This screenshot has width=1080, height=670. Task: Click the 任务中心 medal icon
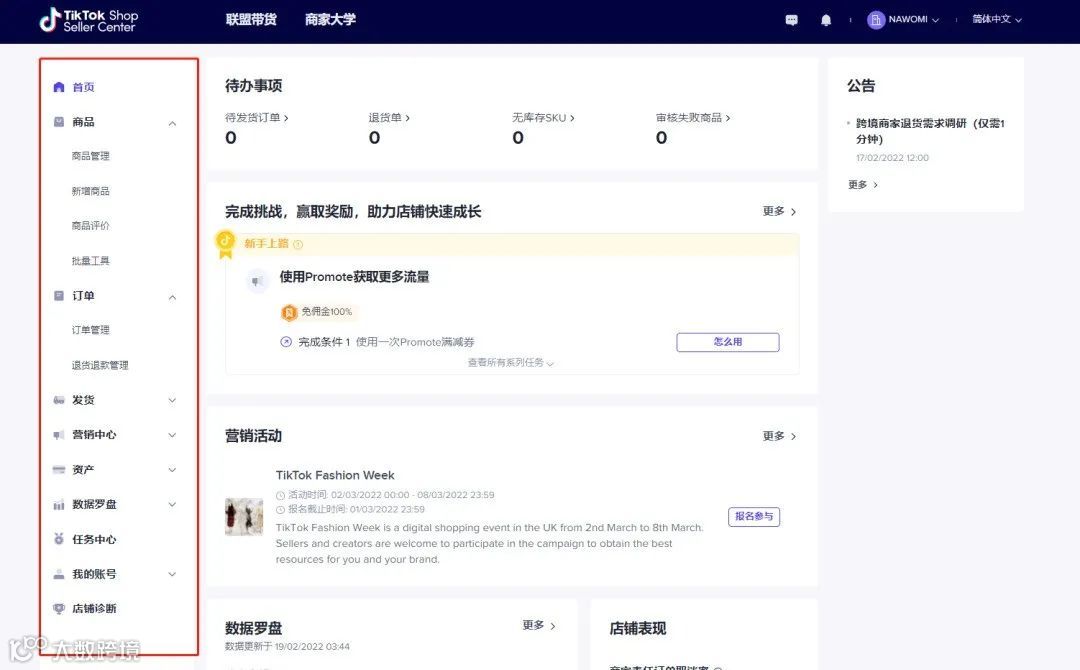59,539
